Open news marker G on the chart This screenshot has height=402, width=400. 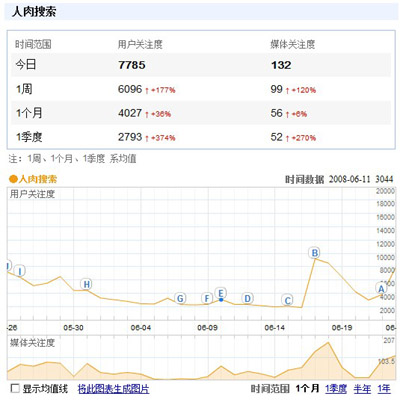[180, 298]
